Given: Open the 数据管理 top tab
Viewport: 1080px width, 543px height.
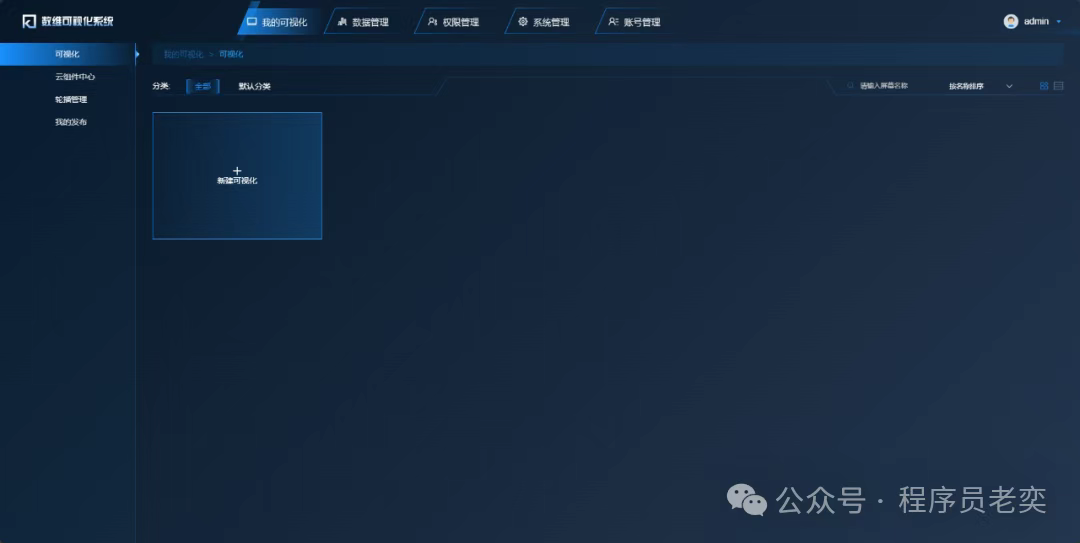Looking at the screenshot, I should click(364, 22).
